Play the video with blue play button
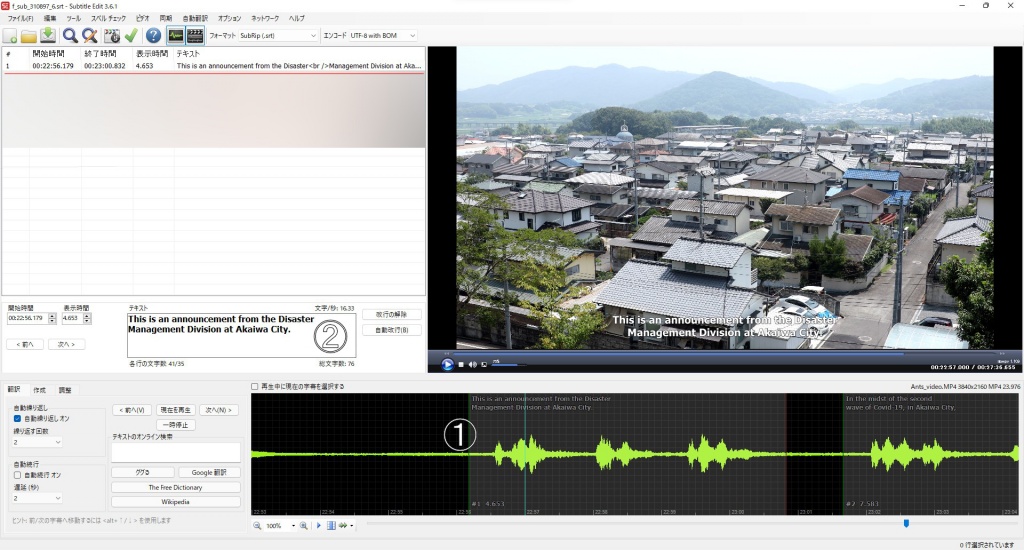The image size is (1024, 550). (x=447, y=364)
